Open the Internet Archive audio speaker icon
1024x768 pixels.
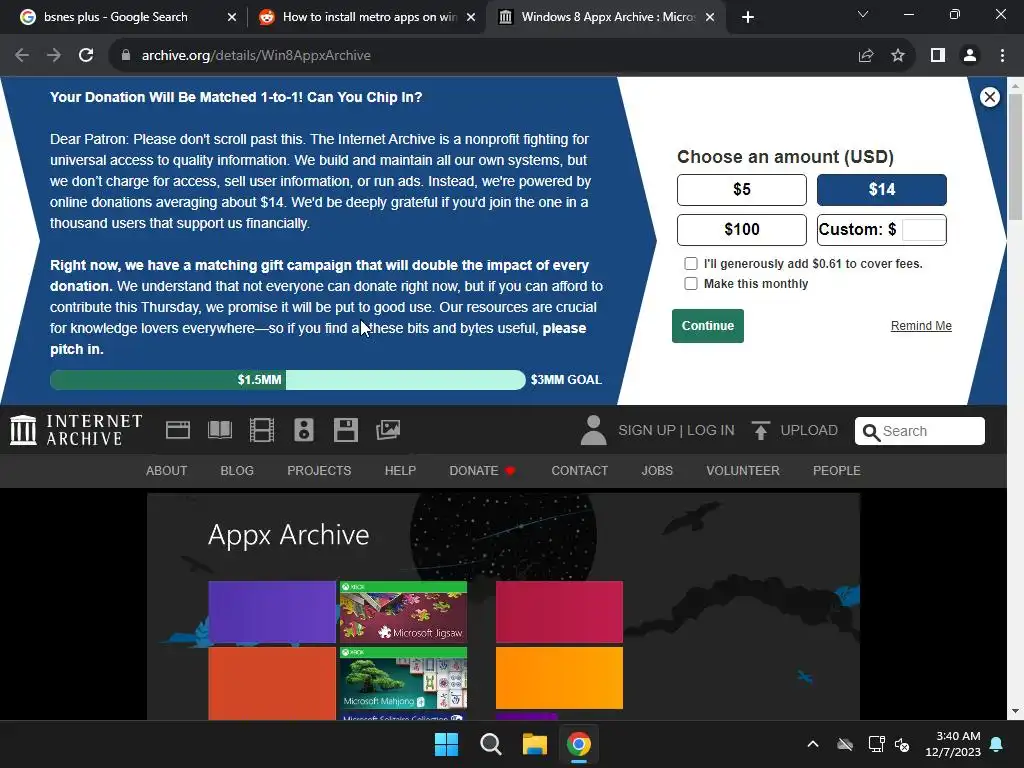[304, 430]
